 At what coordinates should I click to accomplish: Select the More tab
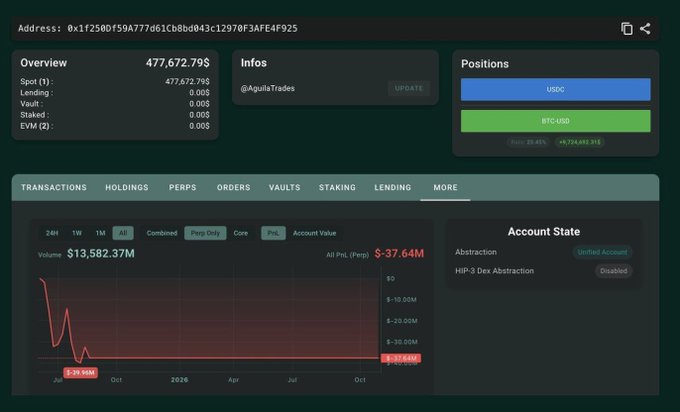click(x=445, y=187)
